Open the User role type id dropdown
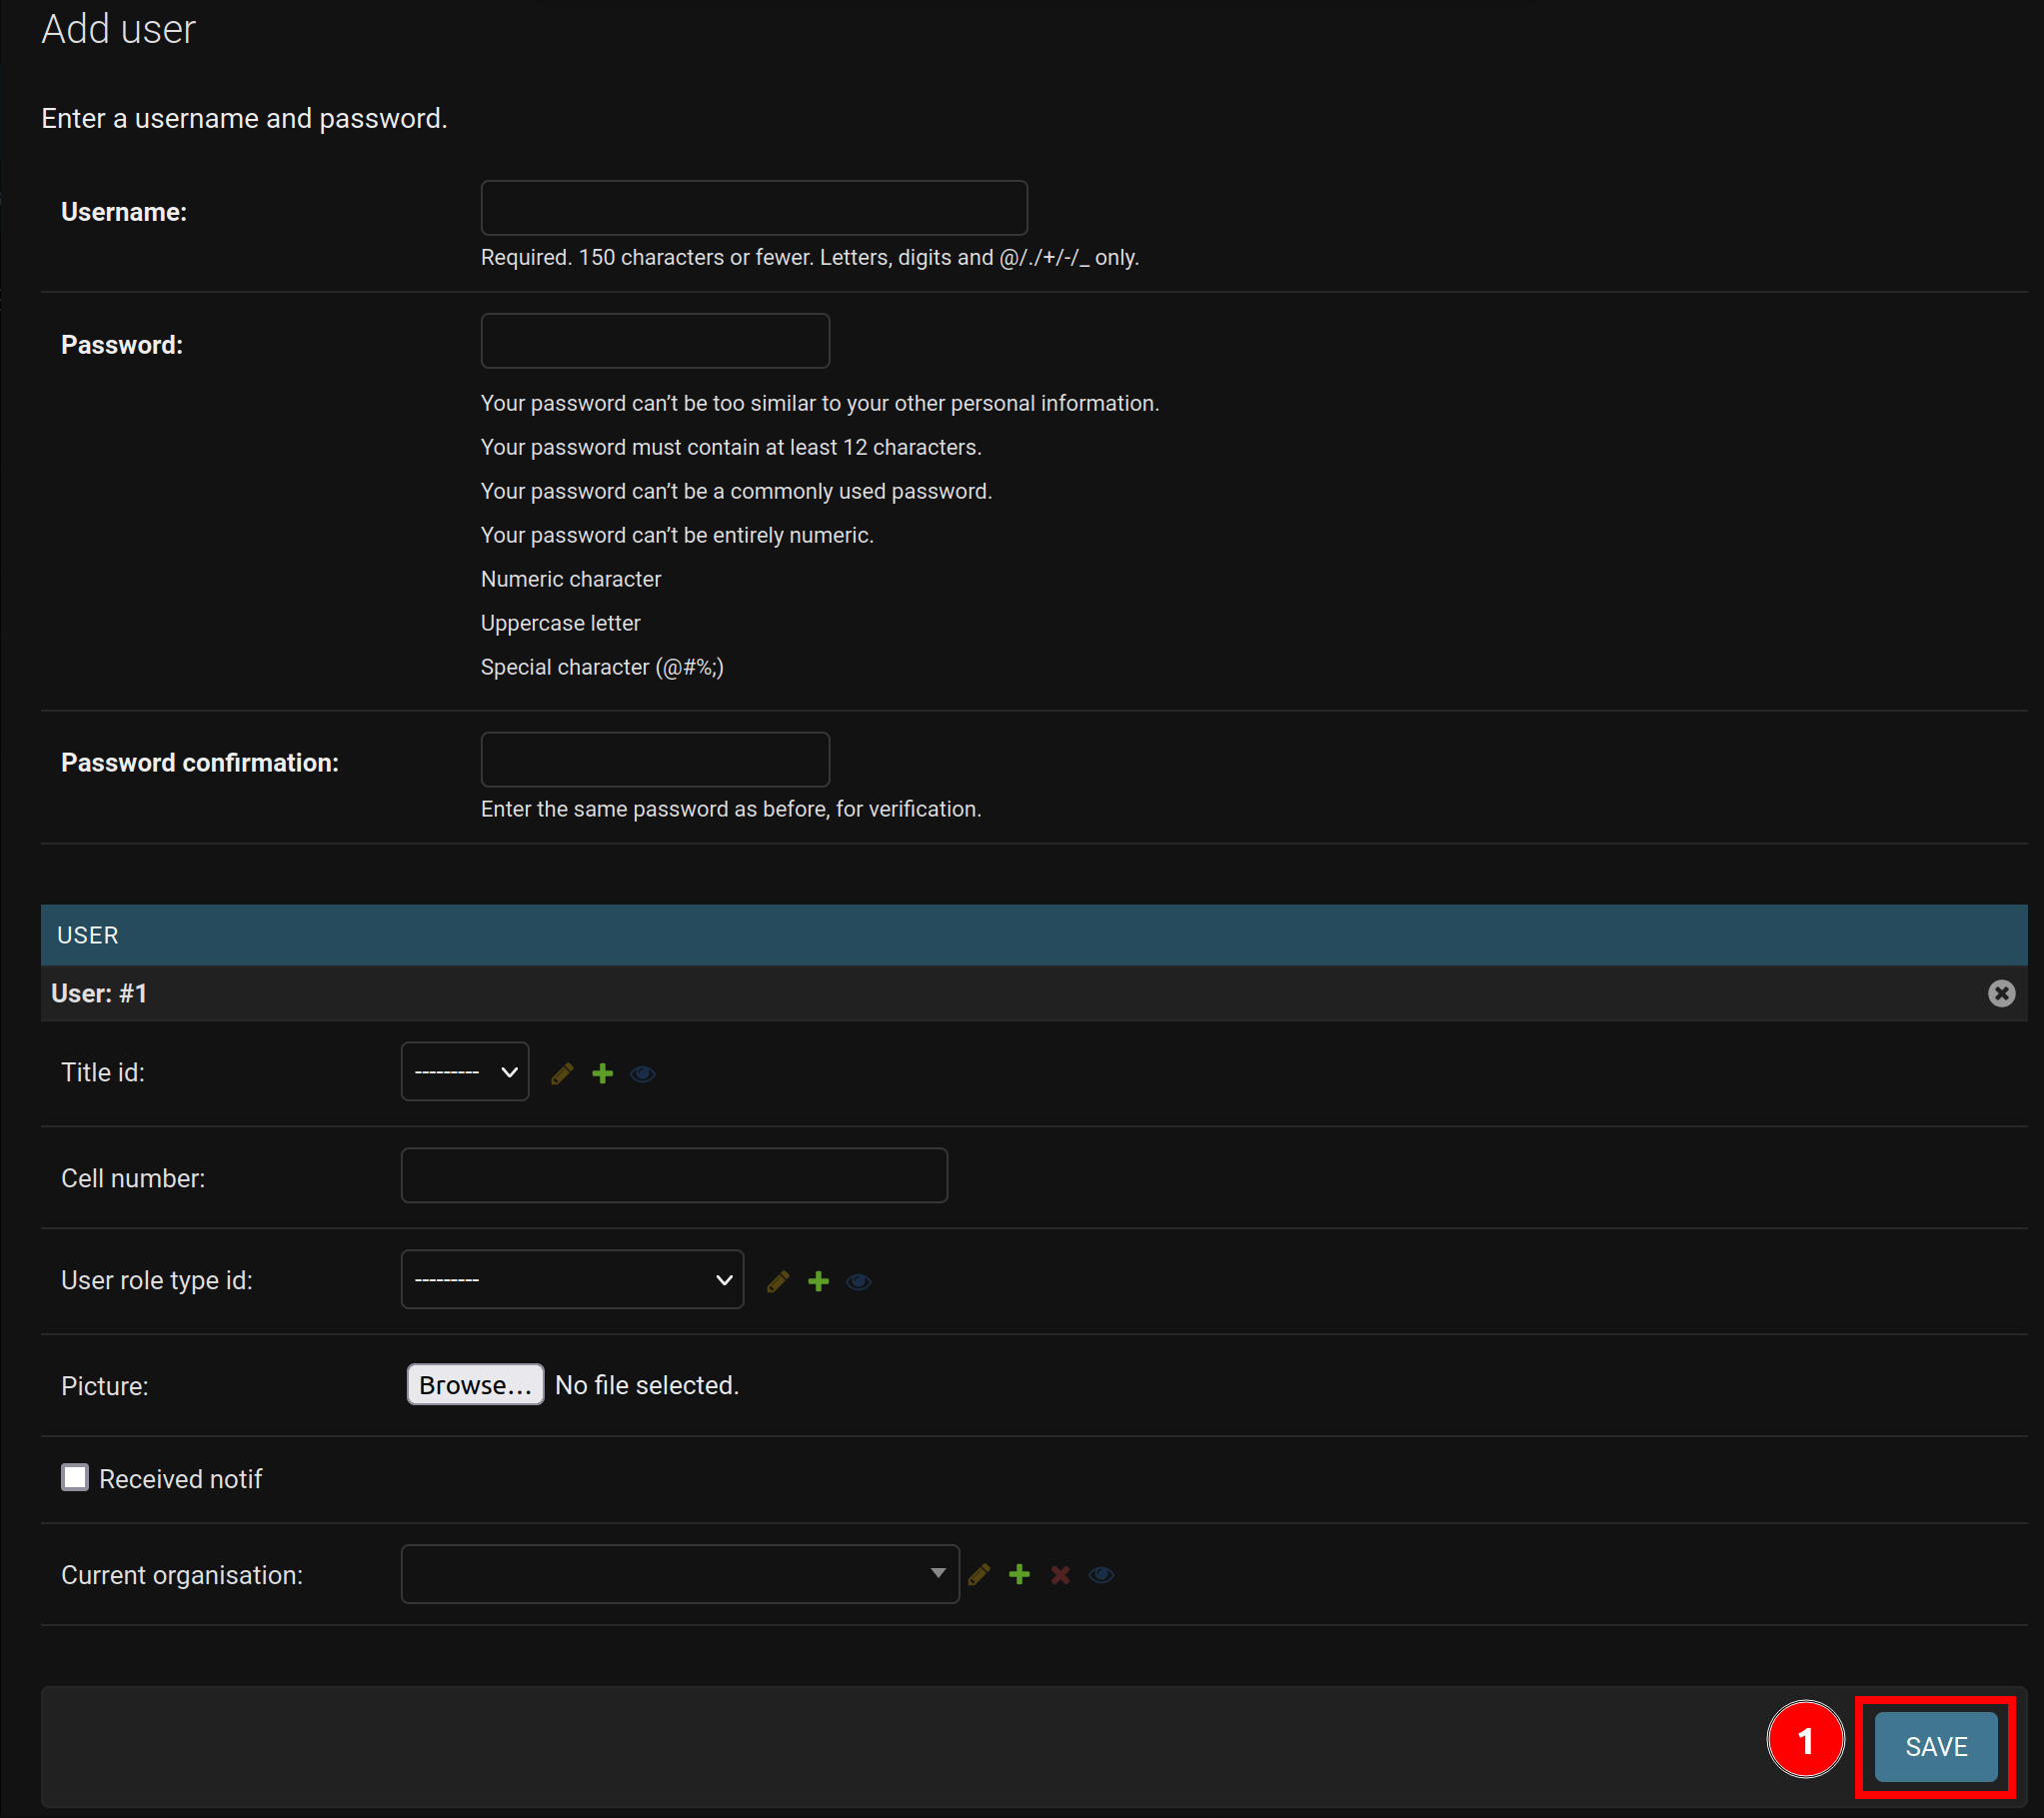Image resolution: width=2044 pixels, height=1818 pixels. (x=572, y=1279)
